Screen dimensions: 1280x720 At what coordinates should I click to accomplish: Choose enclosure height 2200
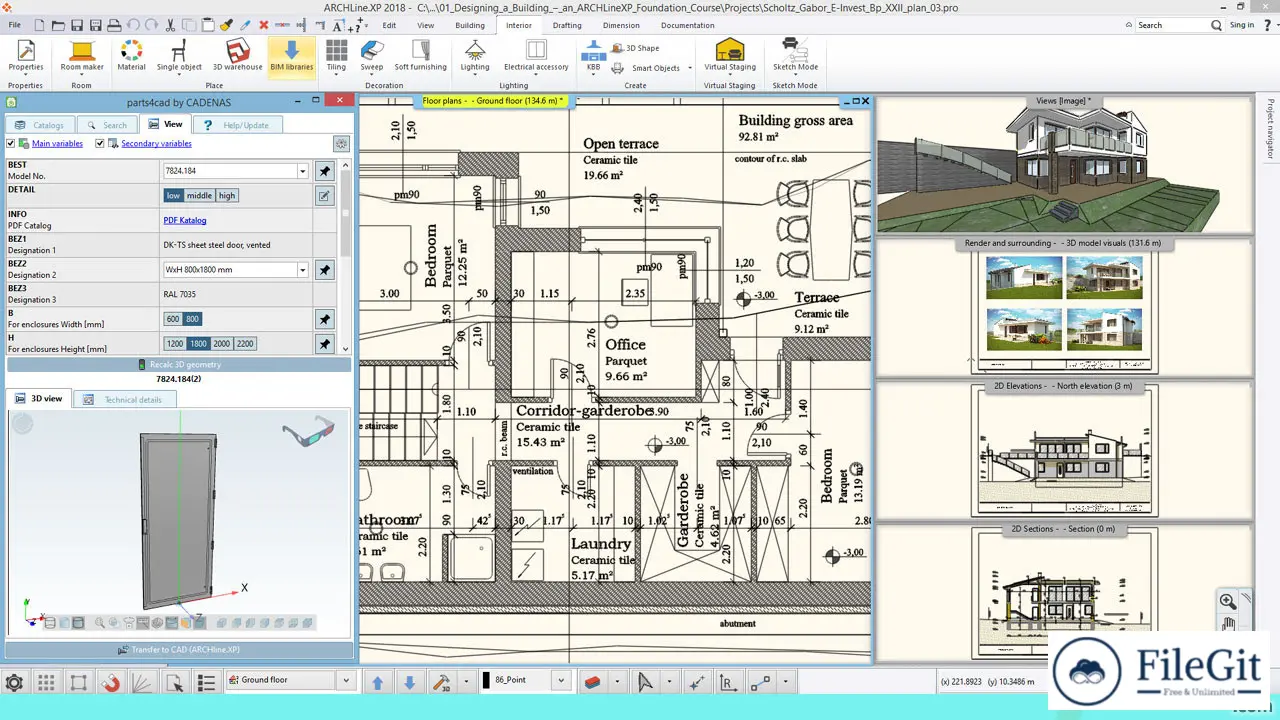pos(245,343)
